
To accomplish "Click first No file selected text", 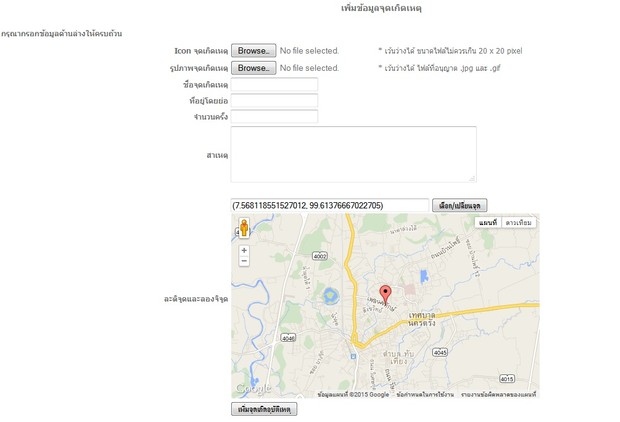I will [x=309, y=51].
